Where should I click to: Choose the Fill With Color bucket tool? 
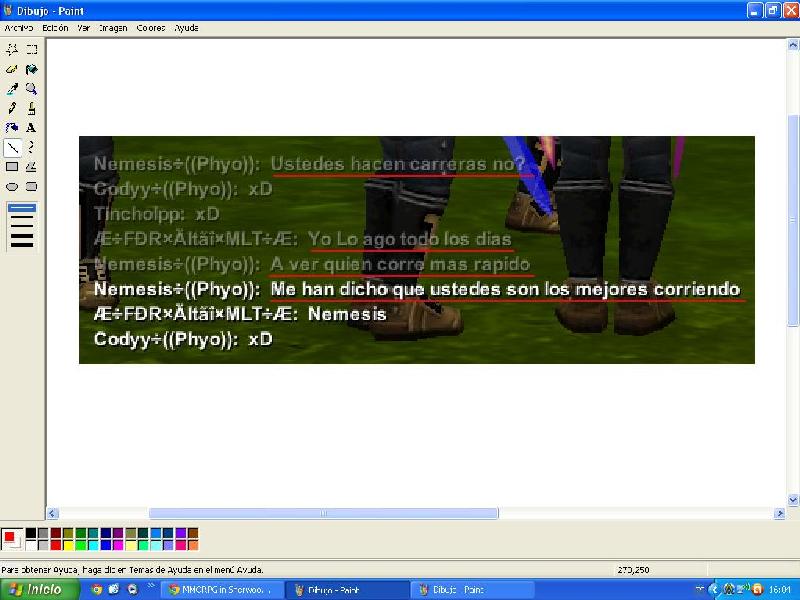[x=32, y=69]
